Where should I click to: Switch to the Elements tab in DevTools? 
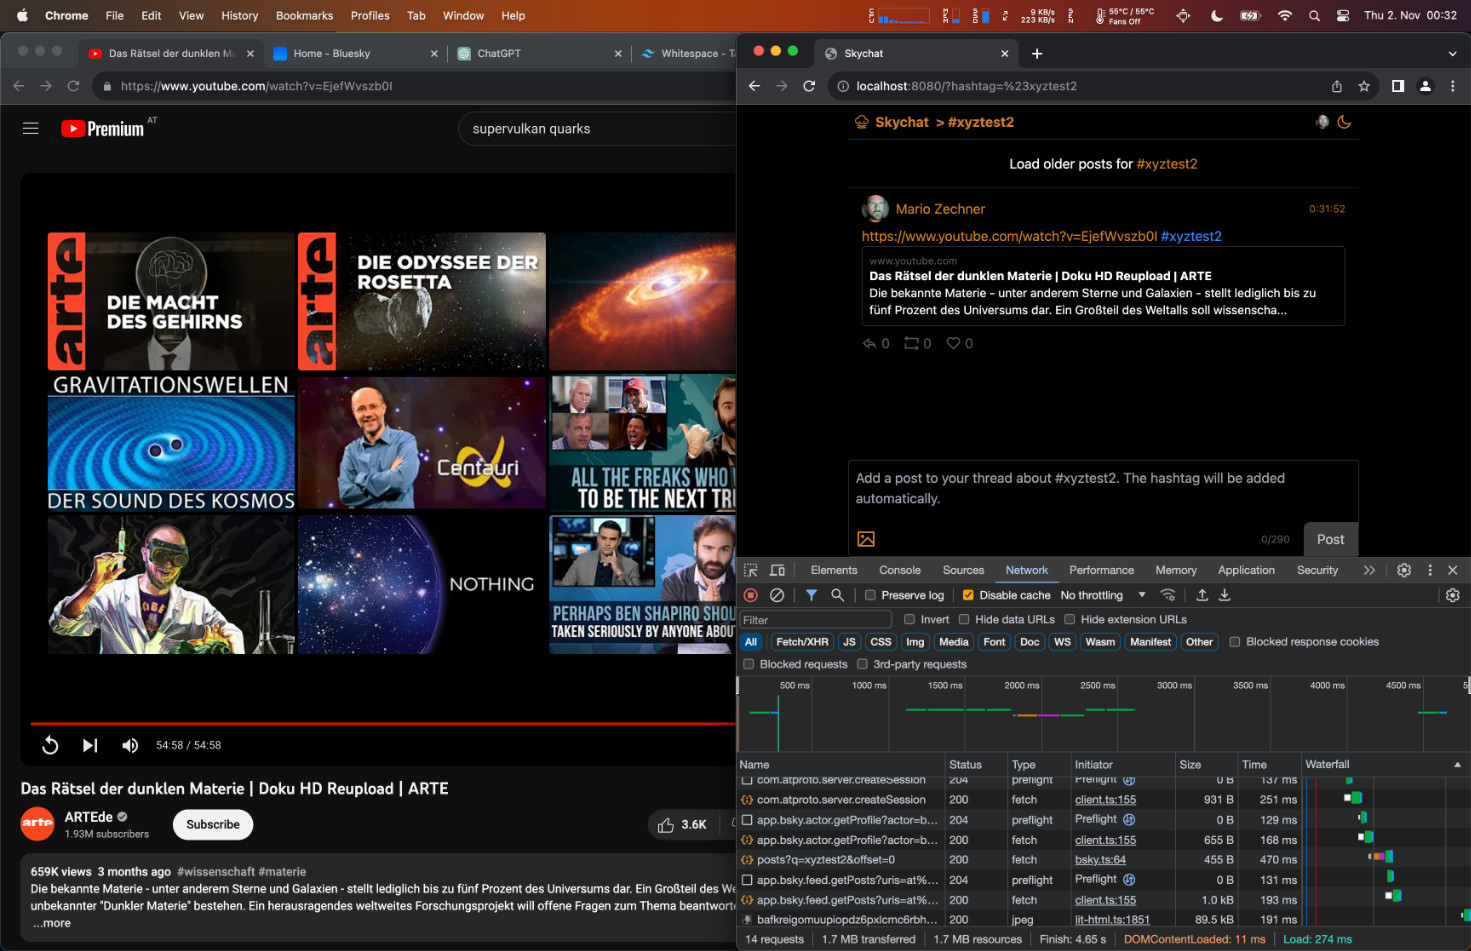pyautogui.click(x=834, y=570)
